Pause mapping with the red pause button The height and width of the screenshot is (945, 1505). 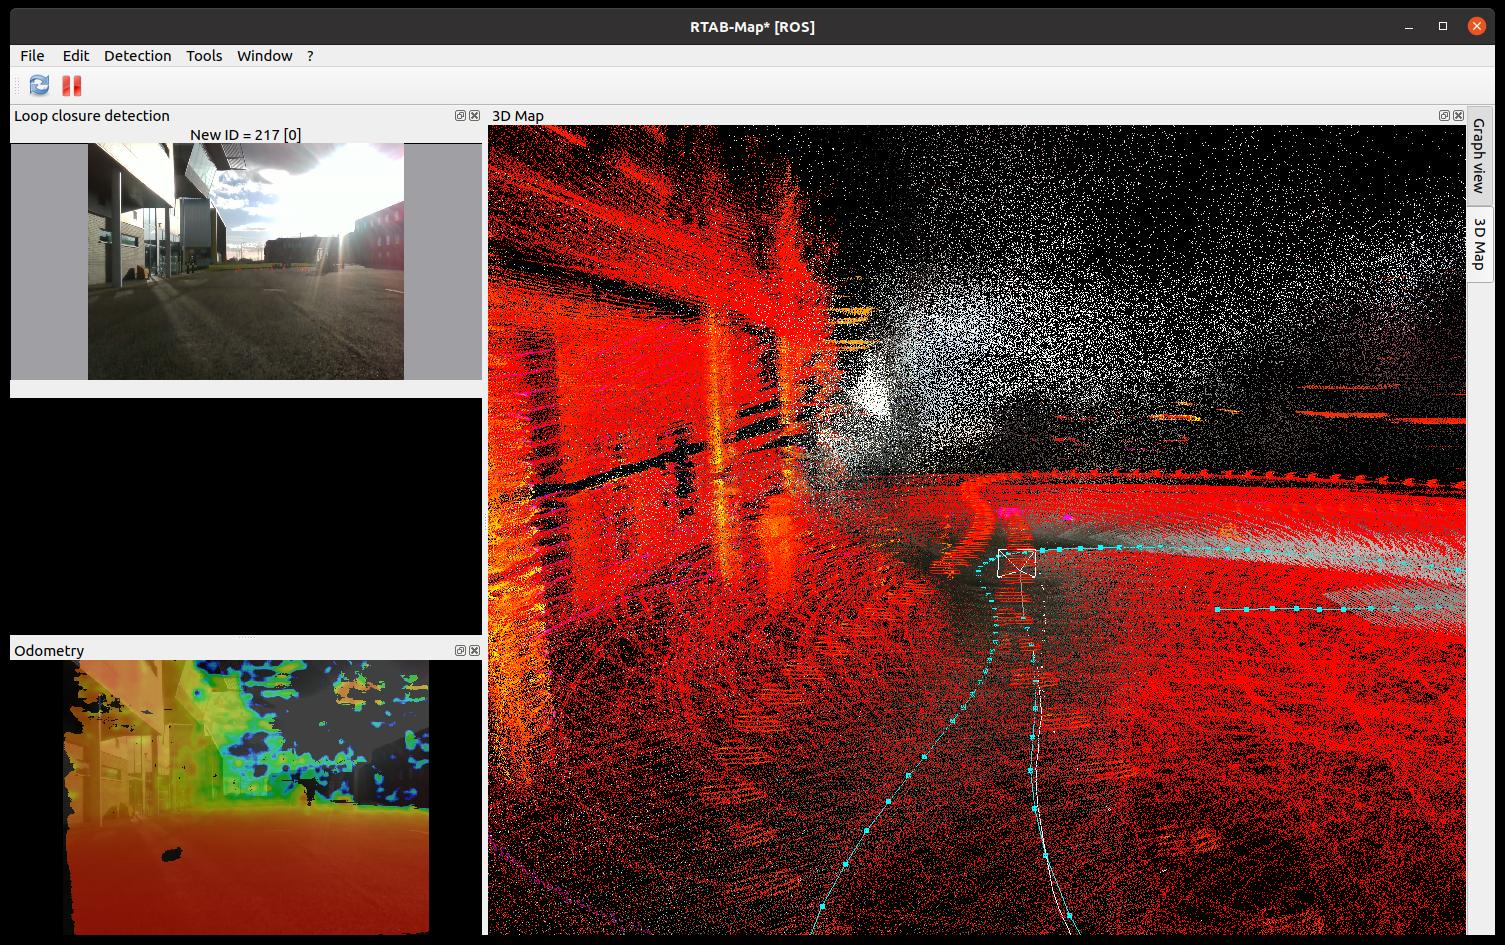pyautogui.click(x=71, y=85)
